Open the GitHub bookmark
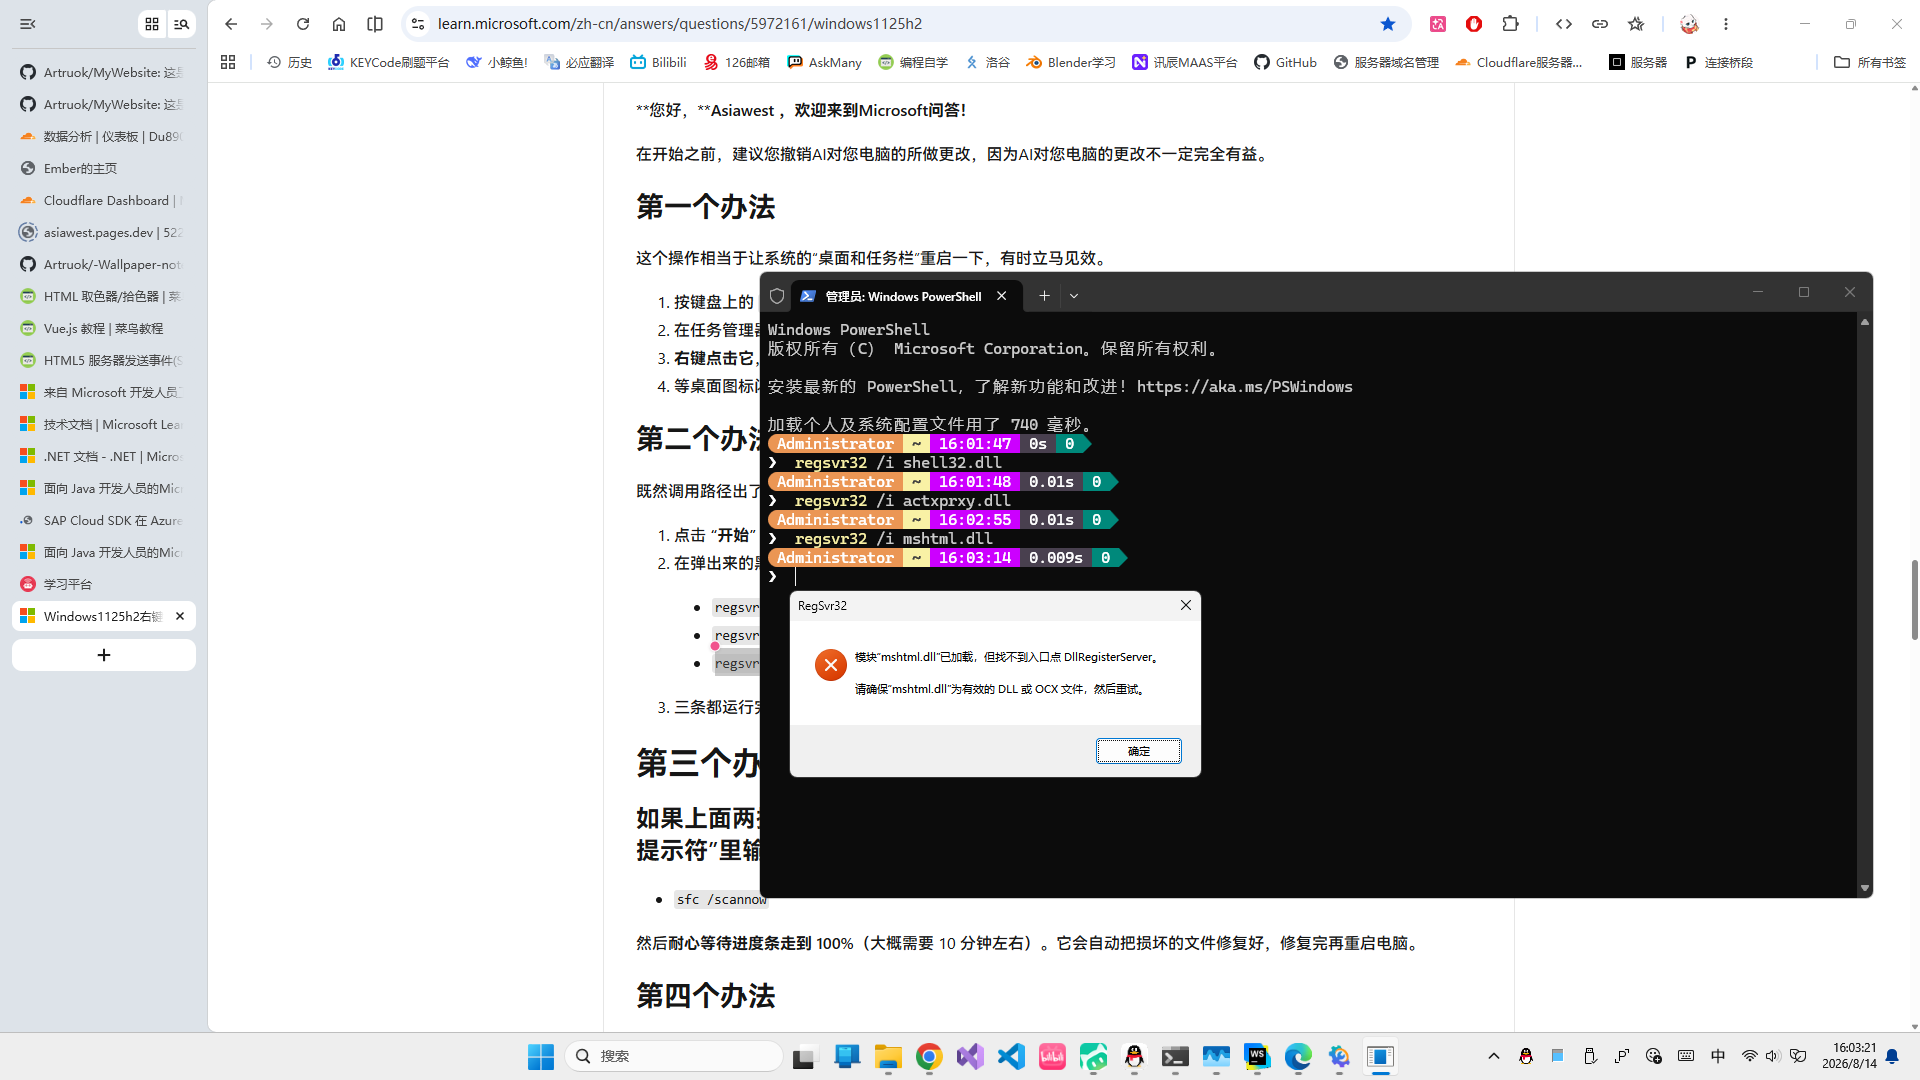The height and width of the screenshot is (1080, 1920). pyautogui.click(x=1285, y=62)
